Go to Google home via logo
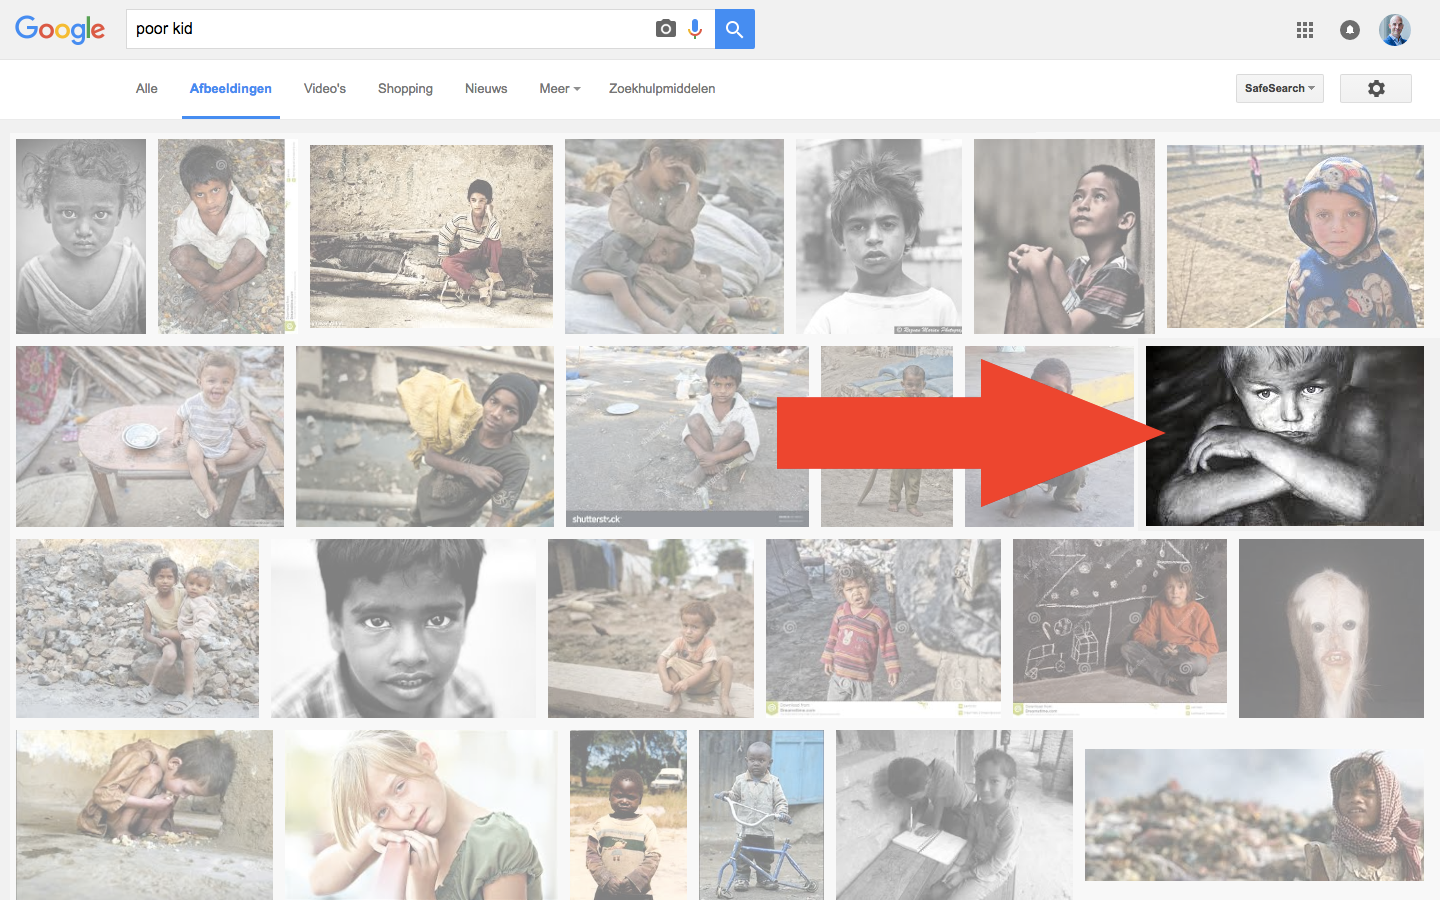The width and height of the screenshot is (1440, 900). [x=60, y=30]
